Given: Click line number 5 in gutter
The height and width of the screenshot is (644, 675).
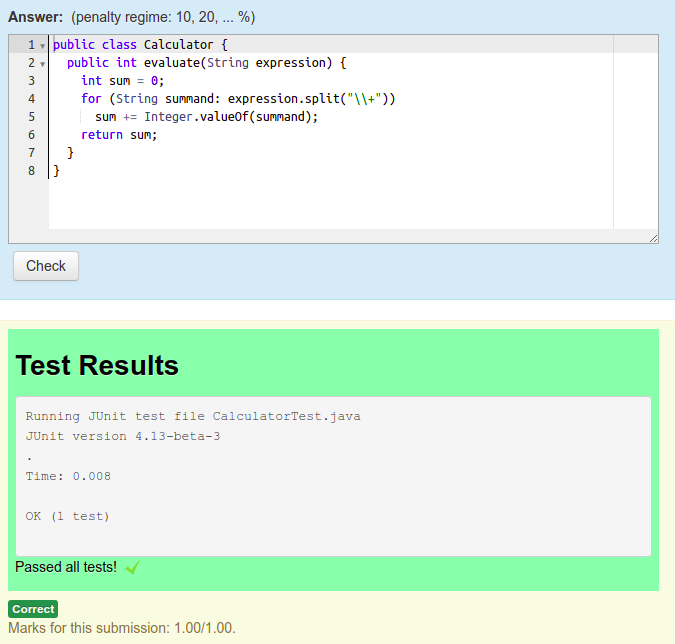Looking at the screenshot, I should 31,117.
